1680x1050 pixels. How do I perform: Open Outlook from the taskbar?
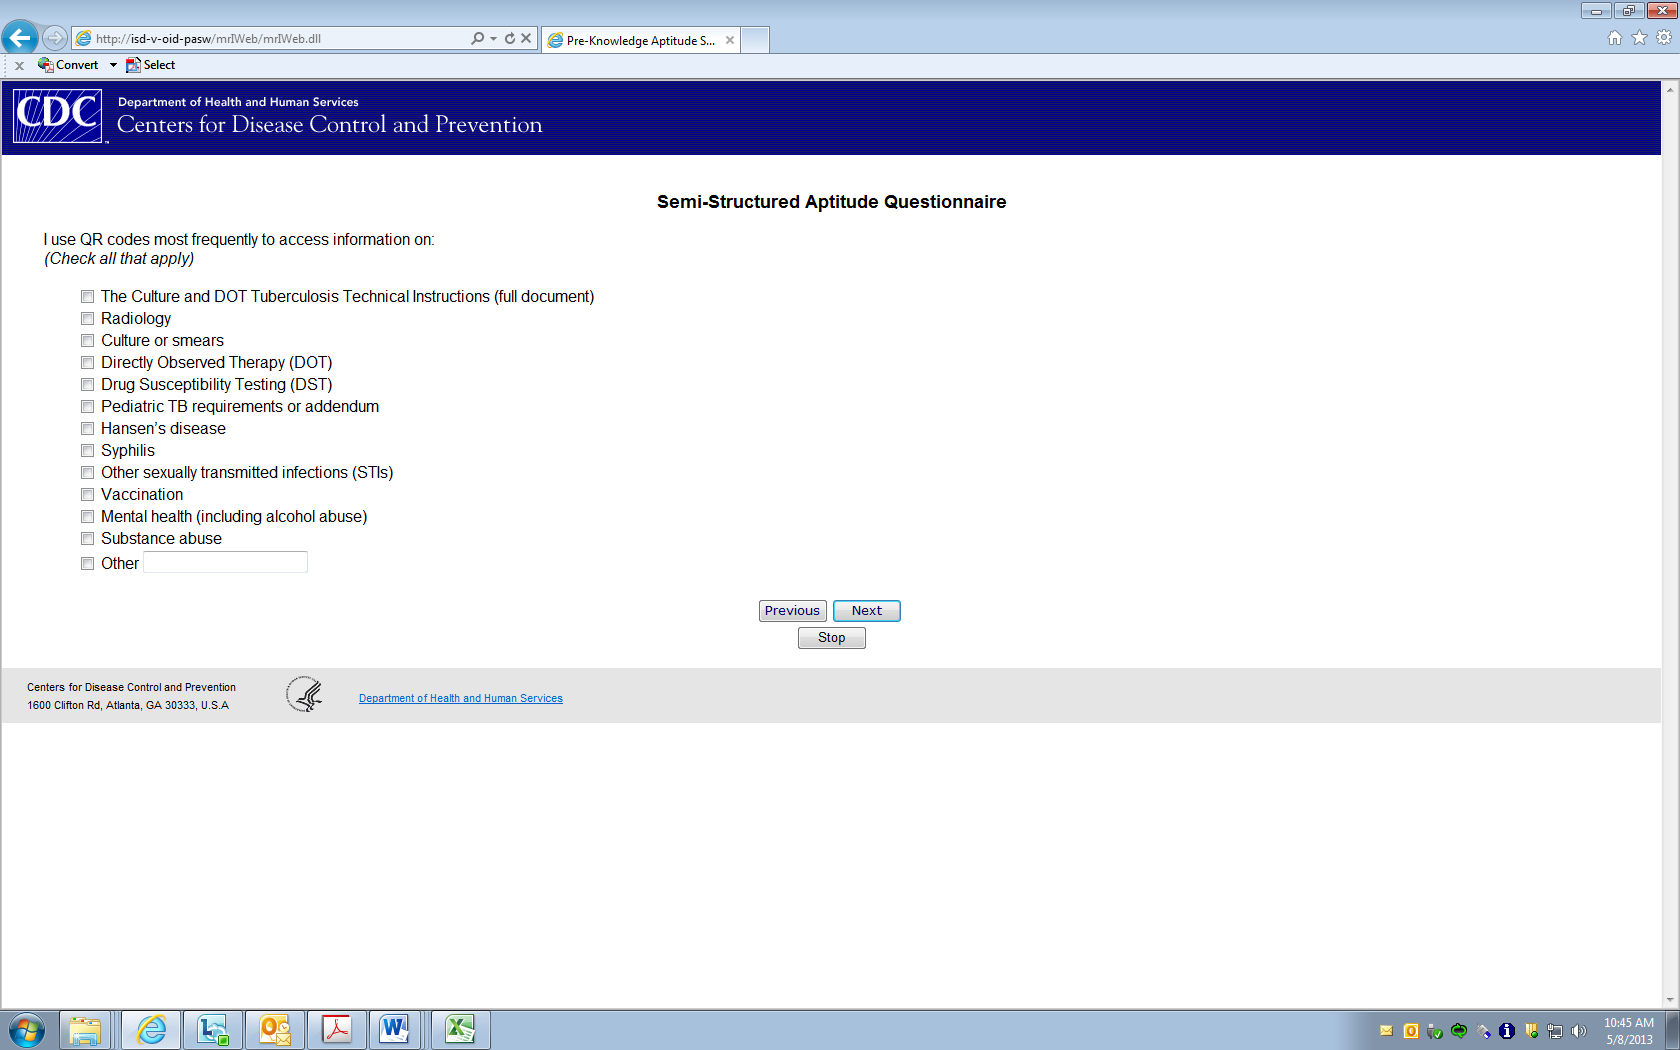[x=275, y=1029]
